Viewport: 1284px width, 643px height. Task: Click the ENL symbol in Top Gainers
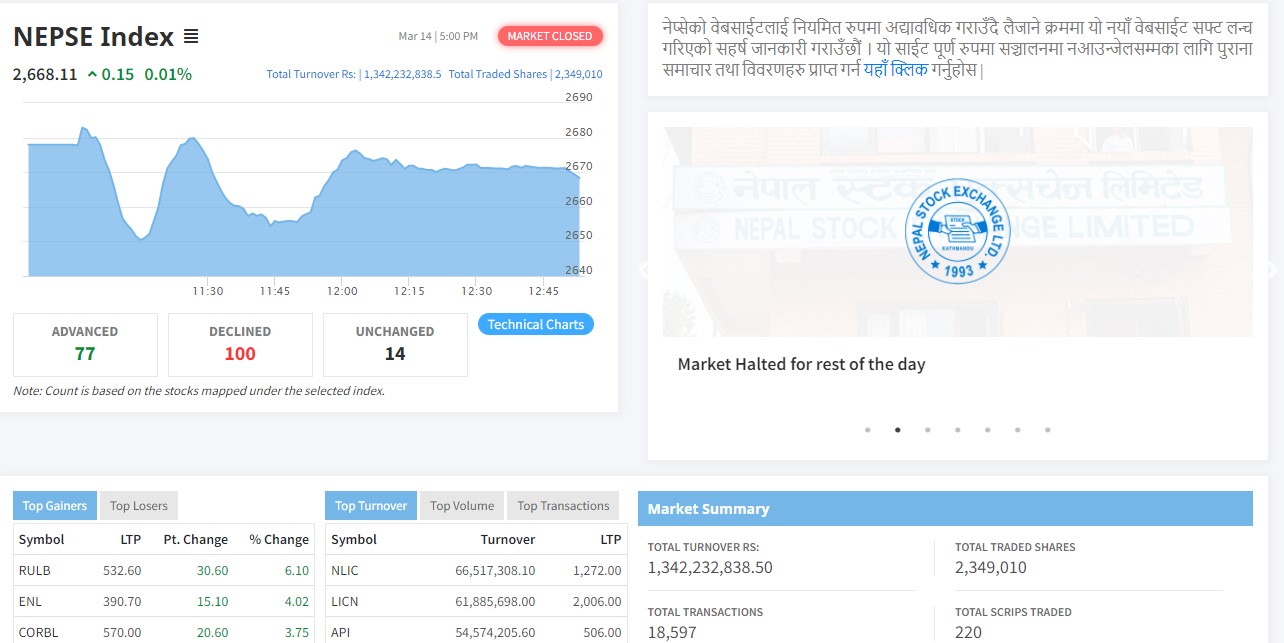(30, 601)
